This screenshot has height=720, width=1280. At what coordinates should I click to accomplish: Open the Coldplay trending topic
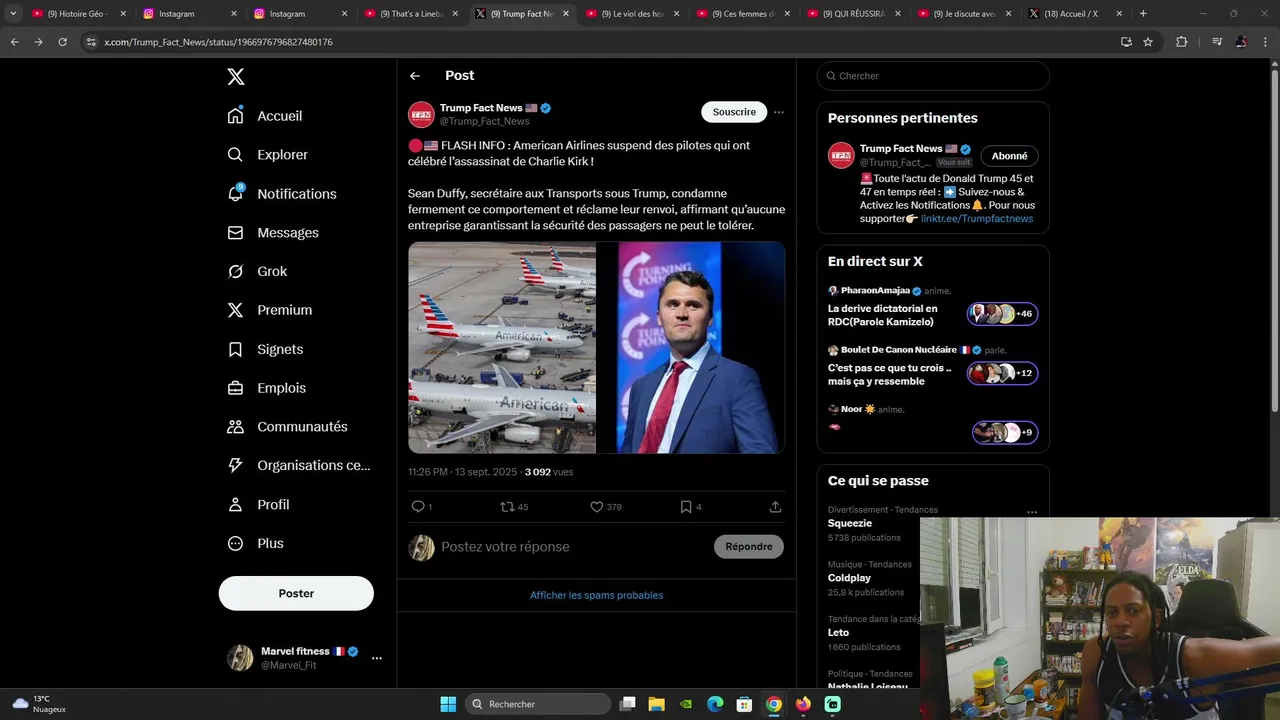pos(850,578)
